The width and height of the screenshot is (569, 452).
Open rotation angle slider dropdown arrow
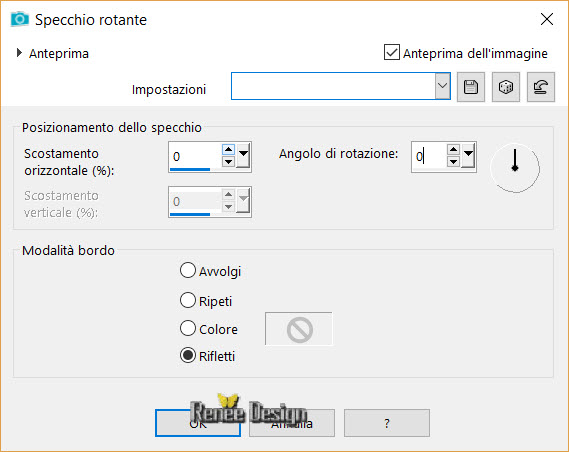tap(468, 155)
